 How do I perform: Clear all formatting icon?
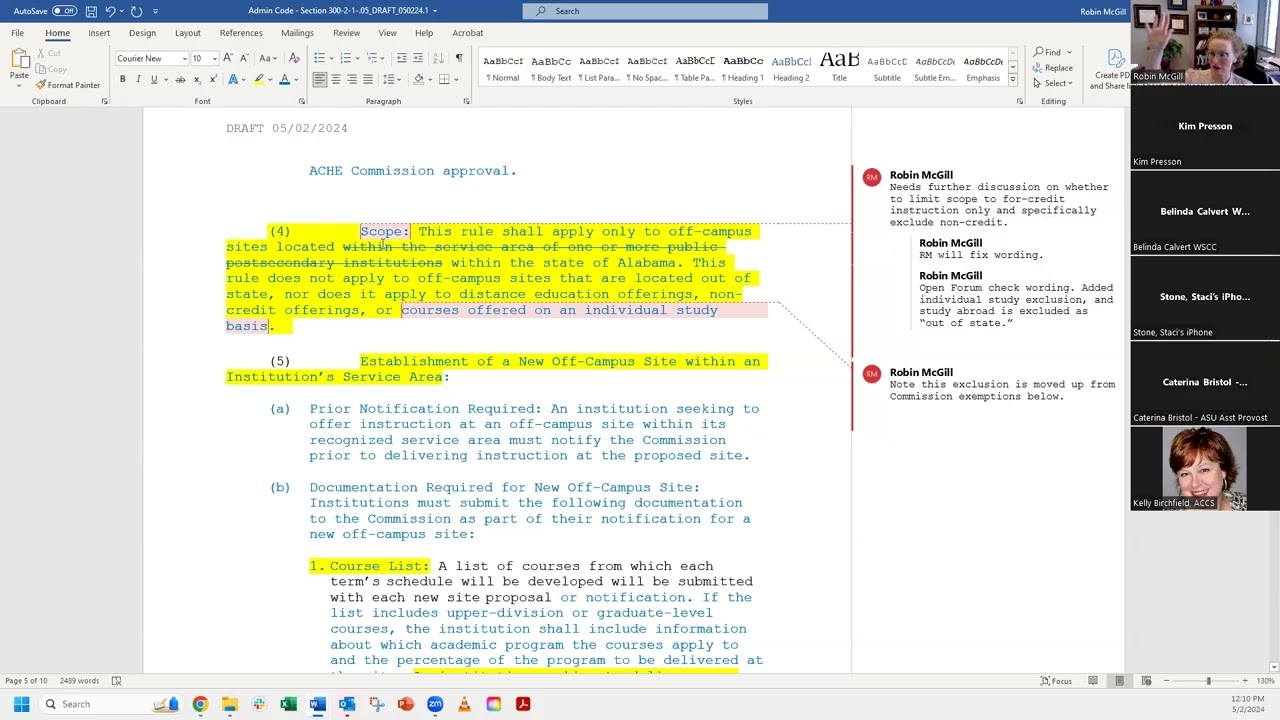pos(292,58)
